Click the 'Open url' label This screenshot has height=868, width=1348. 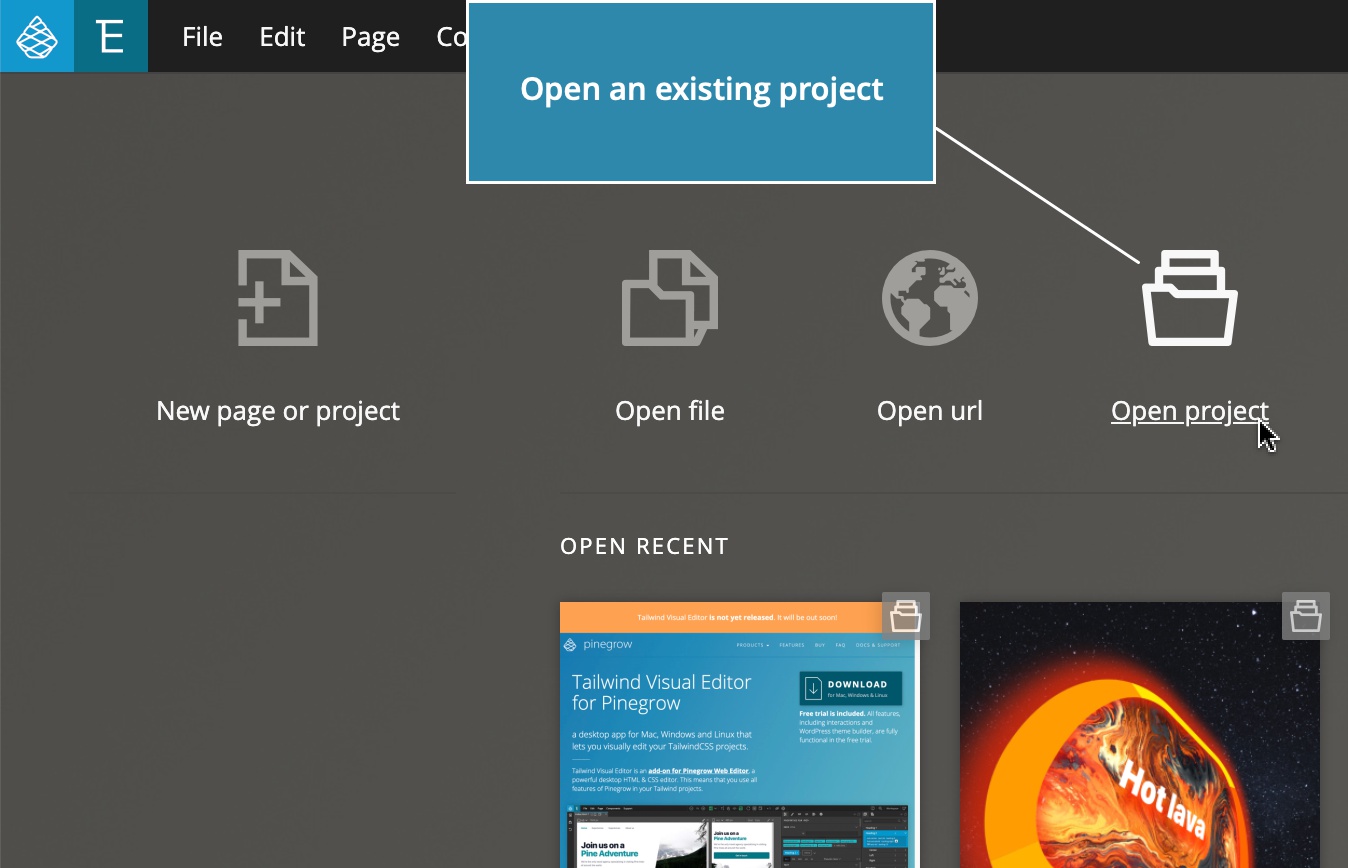coord(930,411)
